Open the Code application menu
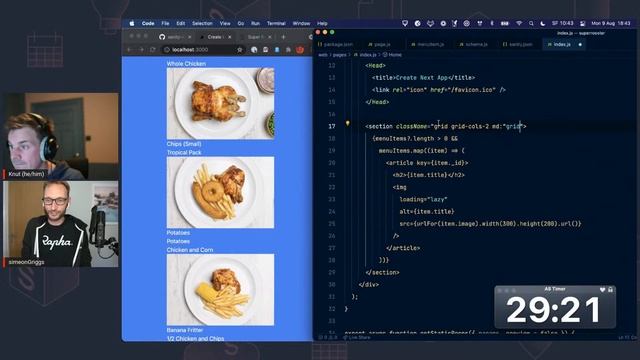This screenshot has height=360, width=640. coord(148,24)
